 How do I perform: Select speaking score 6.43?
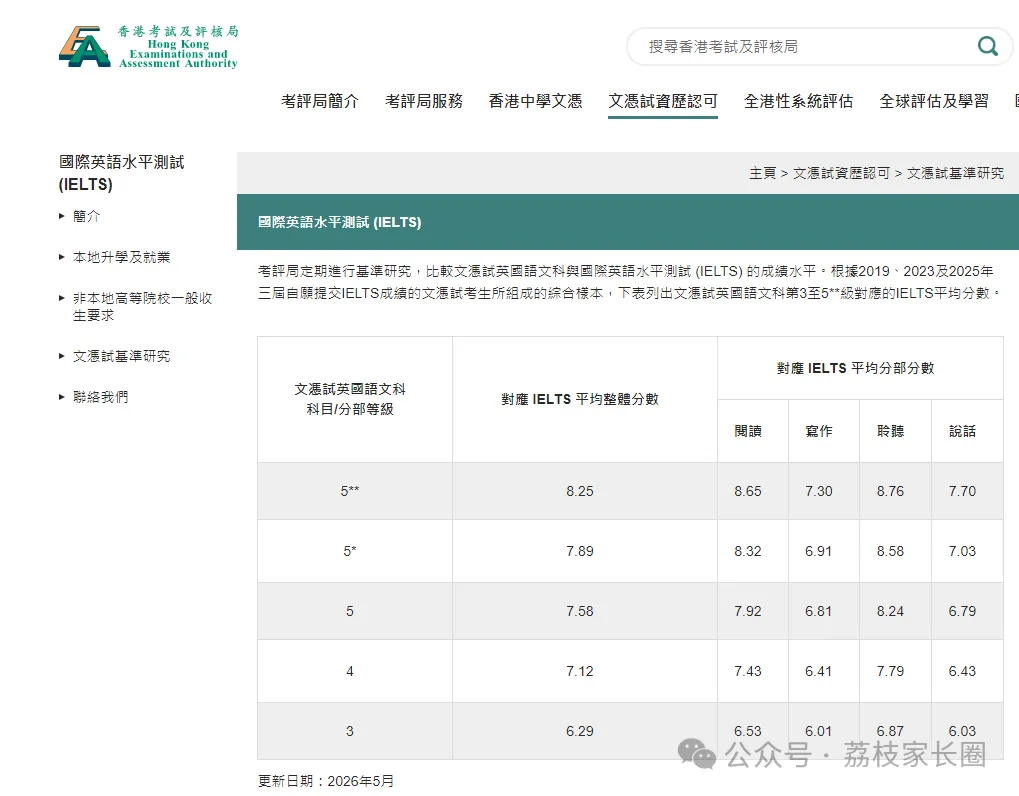[x=962, y=671]
